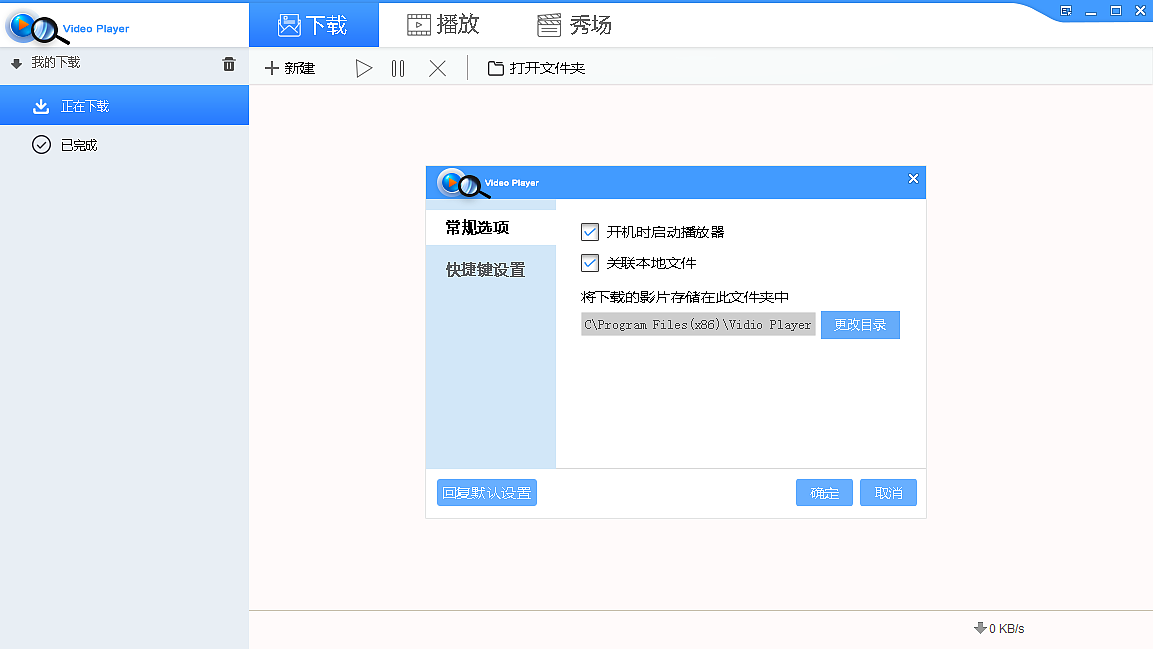The width and height of the screenshot is (1153, 649).
Task: Pause downloads using the pause icon
Action: (397, 68)
